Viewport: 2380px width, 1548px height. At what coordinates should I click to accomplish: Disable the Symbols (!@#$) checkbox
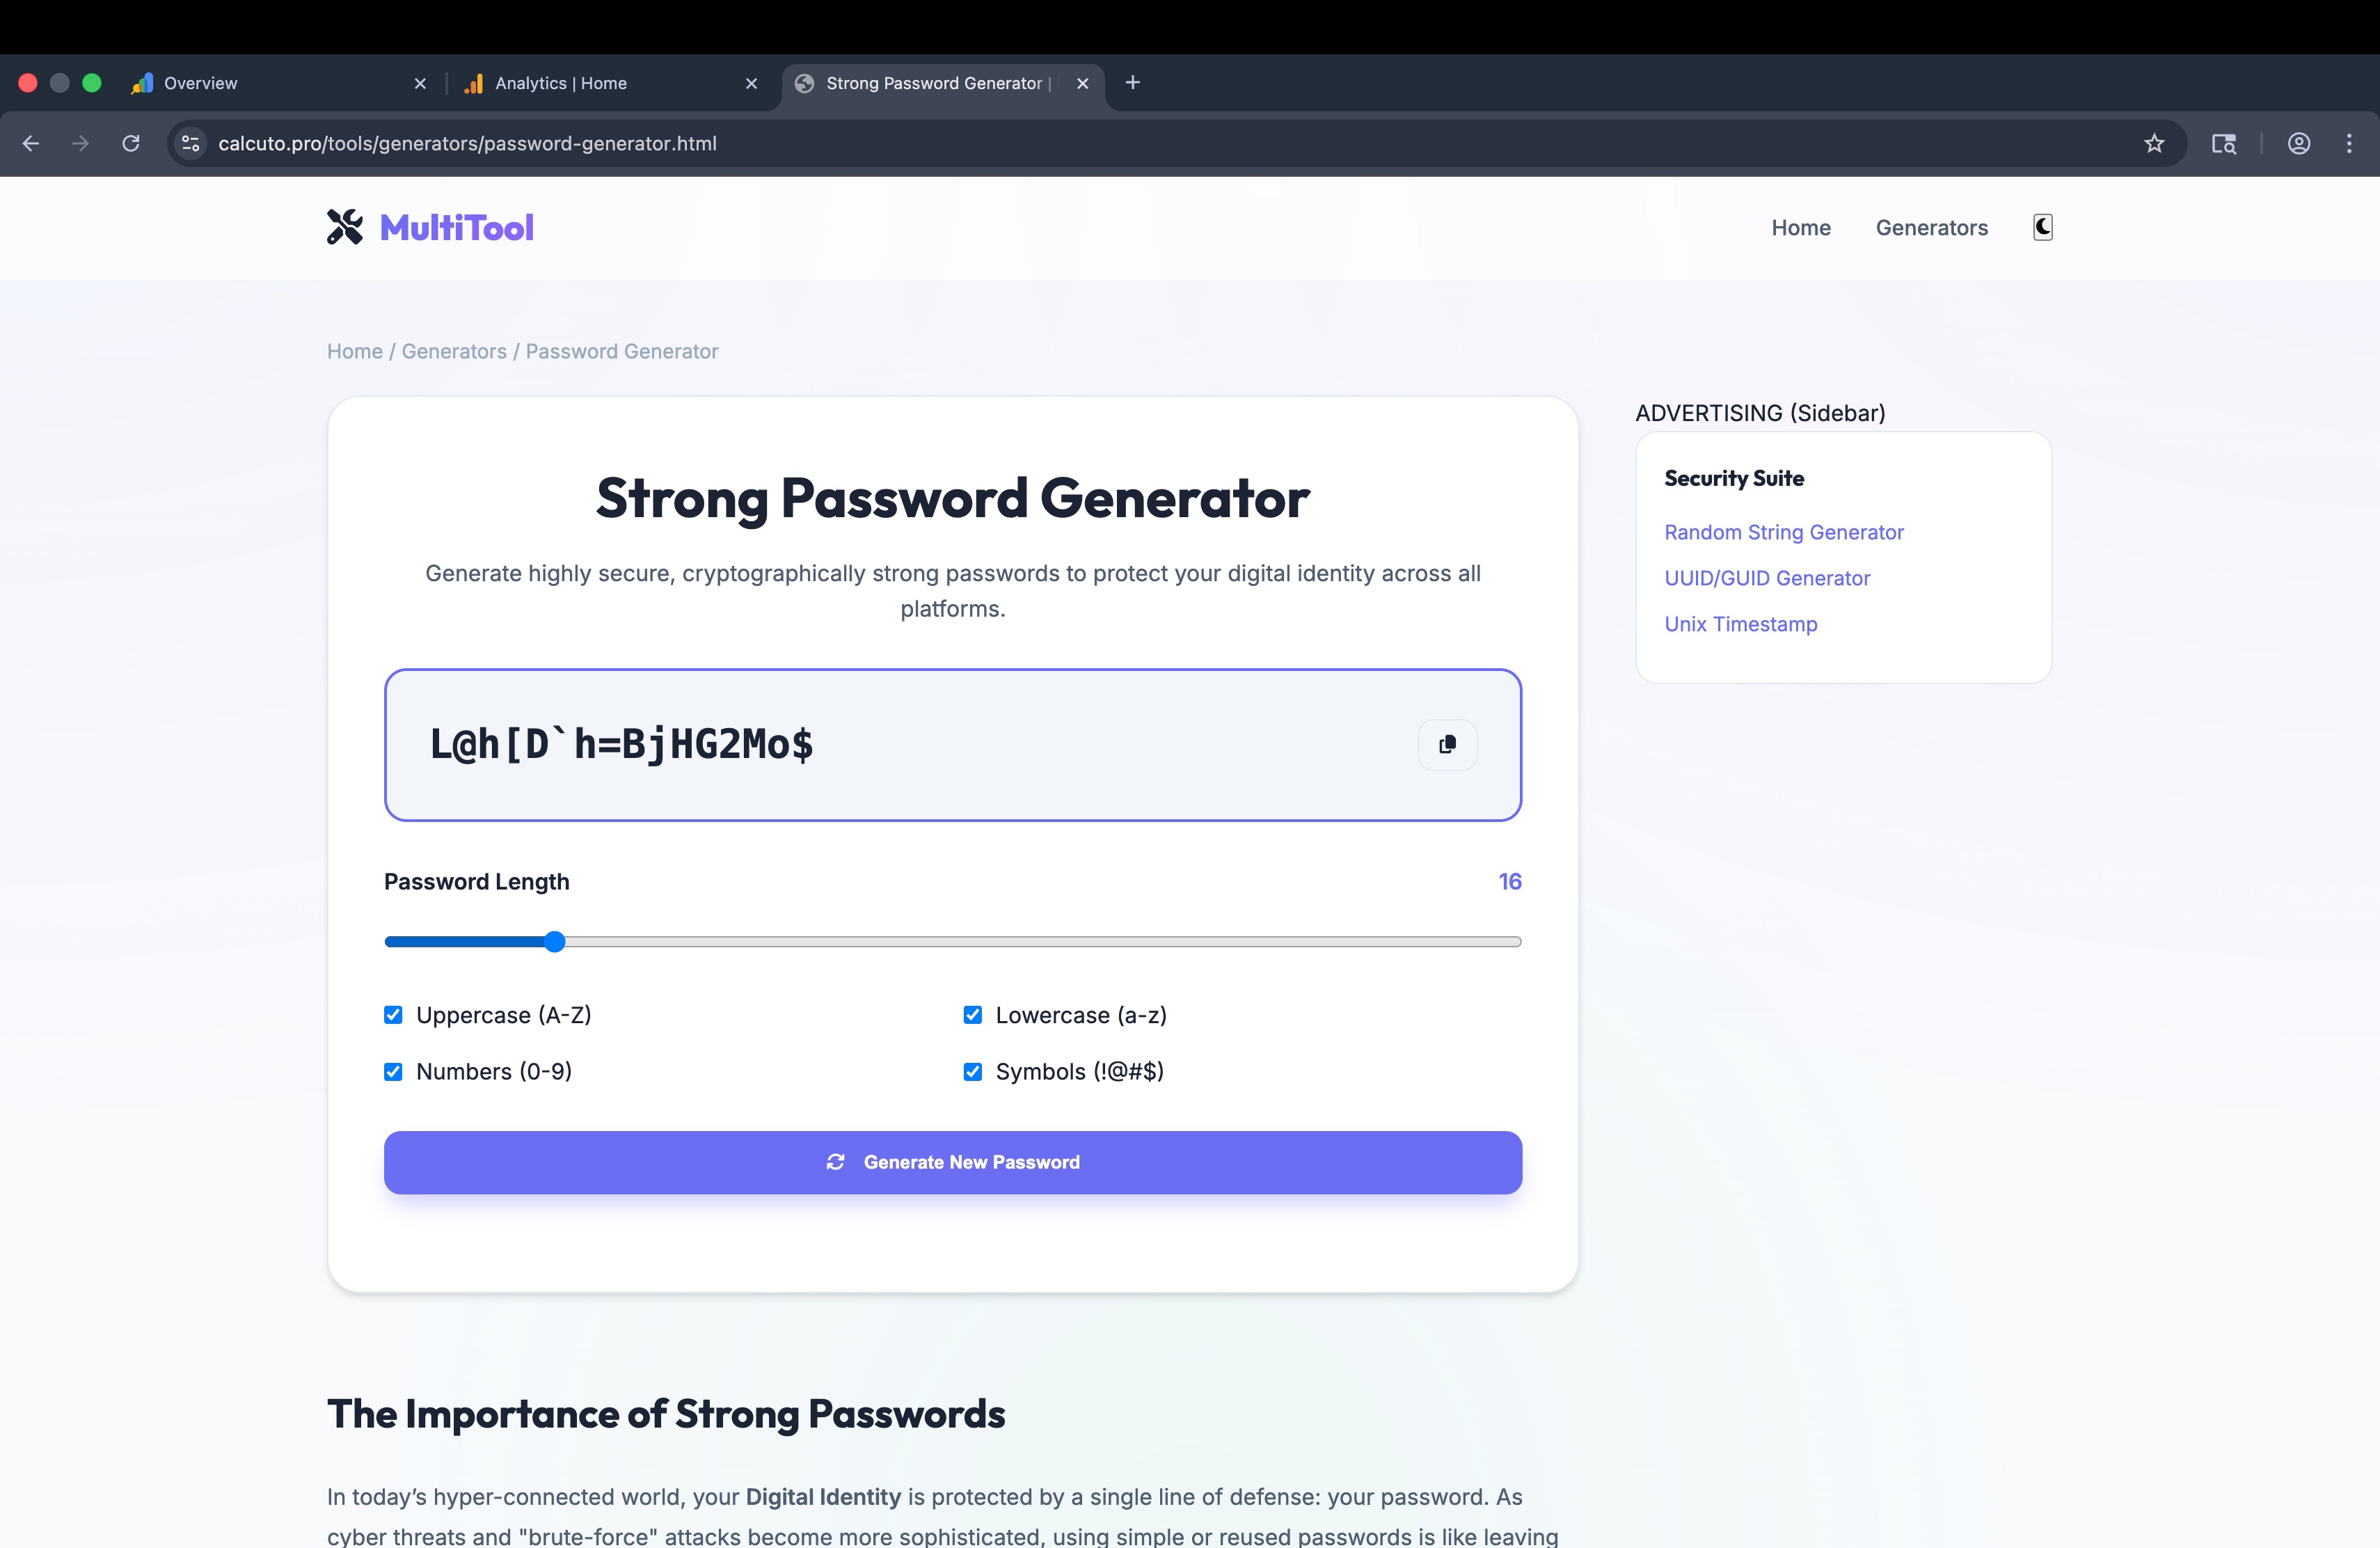tap(972, 1072)
